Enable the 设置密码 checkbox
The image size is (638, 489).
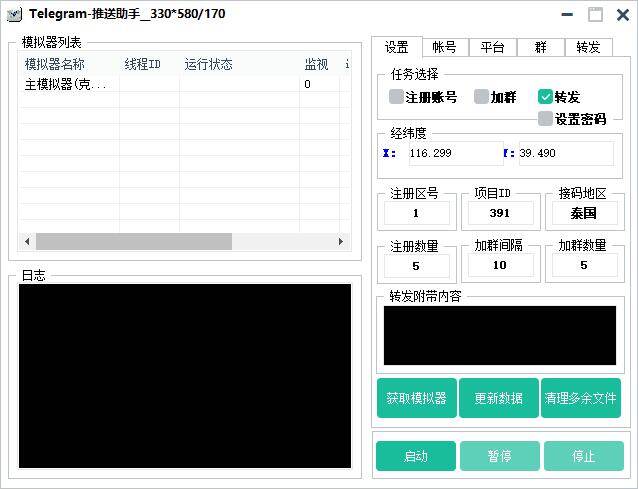tap(545, 118)
